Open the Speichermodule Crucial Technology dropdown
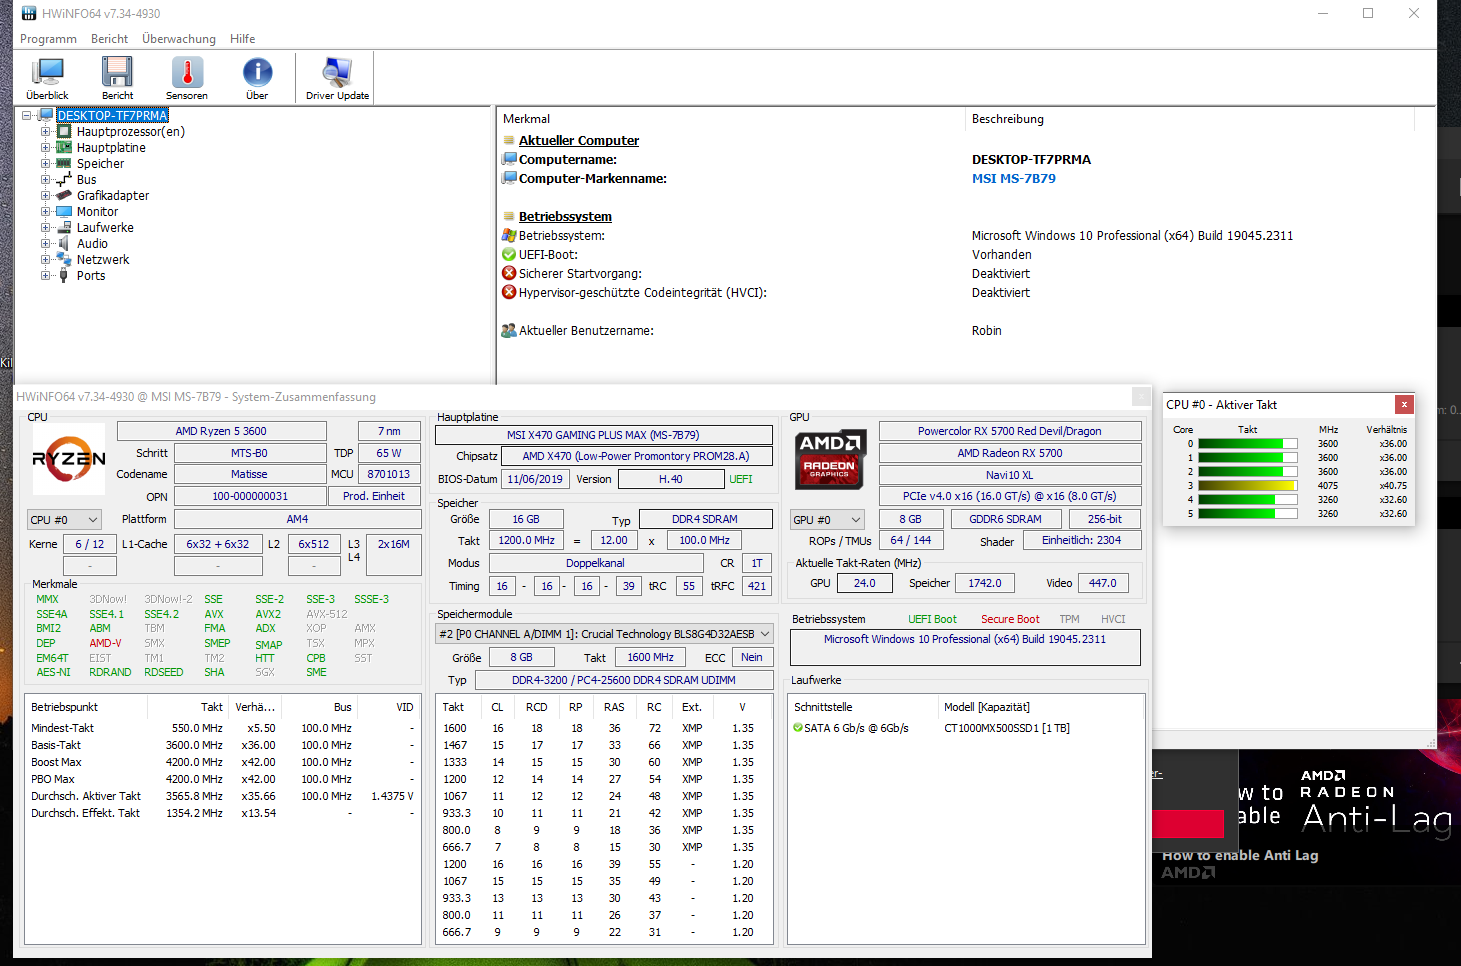Viewport: 1461px width, 966px height. pyautogui.click(x=605, y=634)
